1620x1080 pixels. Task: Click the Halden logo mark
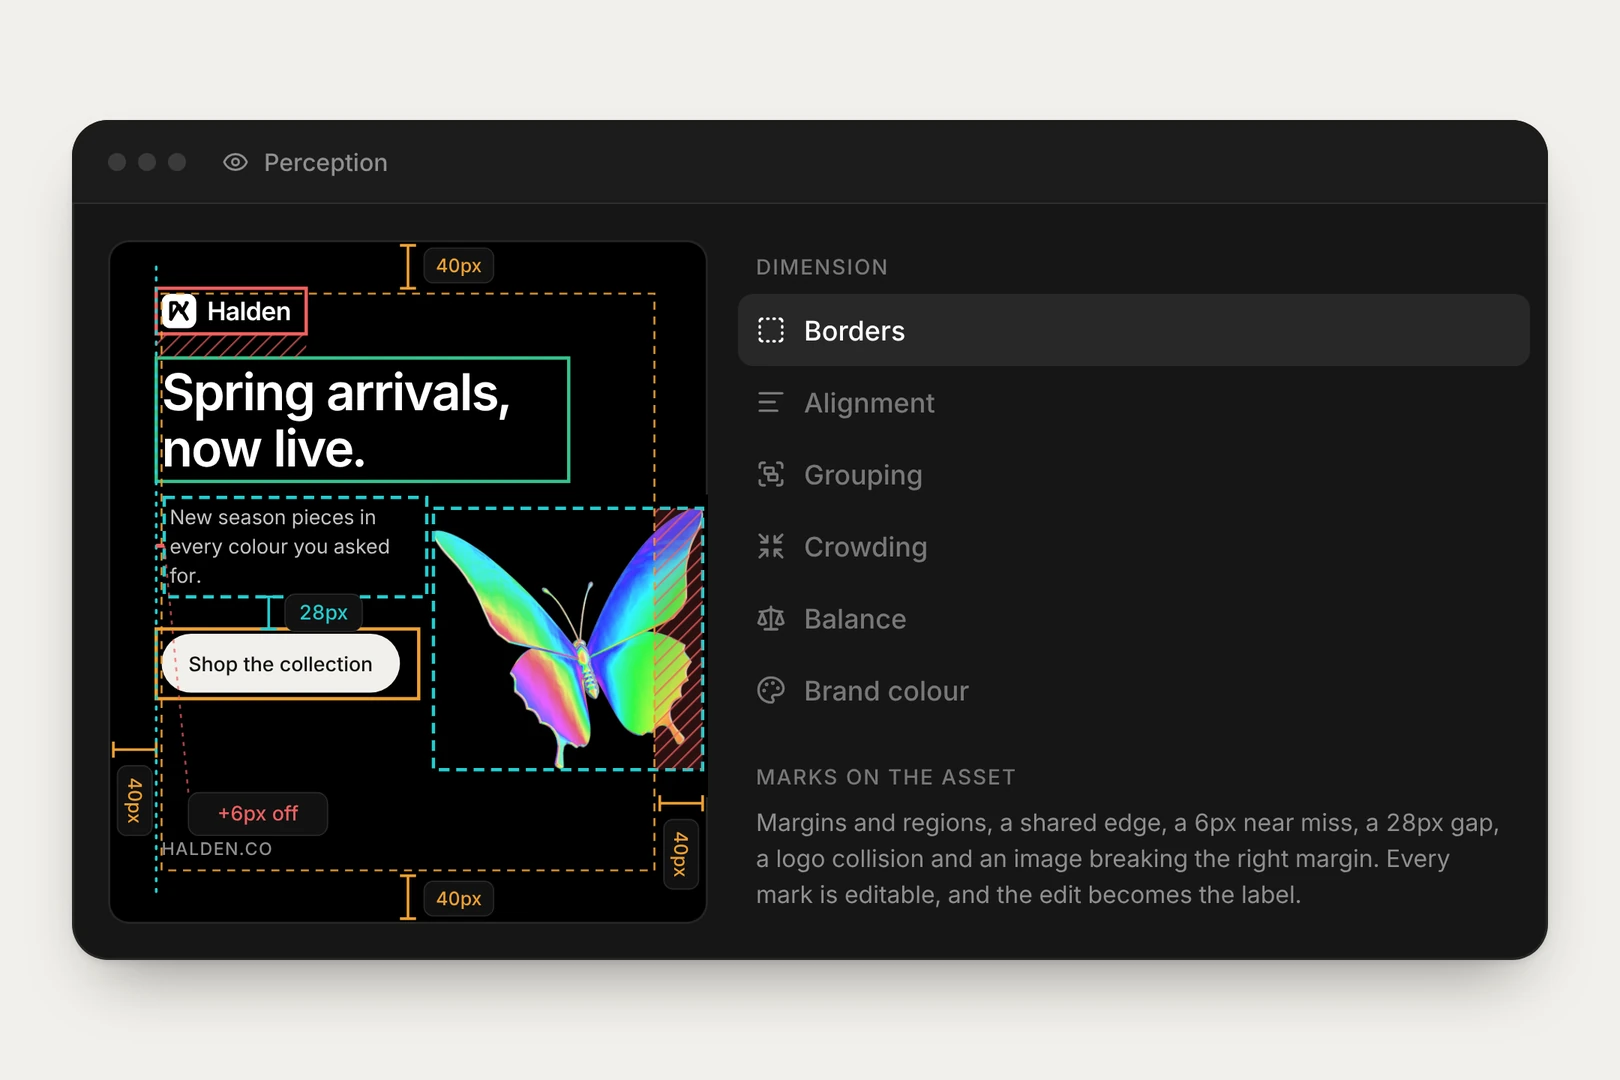click(x=179, y=311)
